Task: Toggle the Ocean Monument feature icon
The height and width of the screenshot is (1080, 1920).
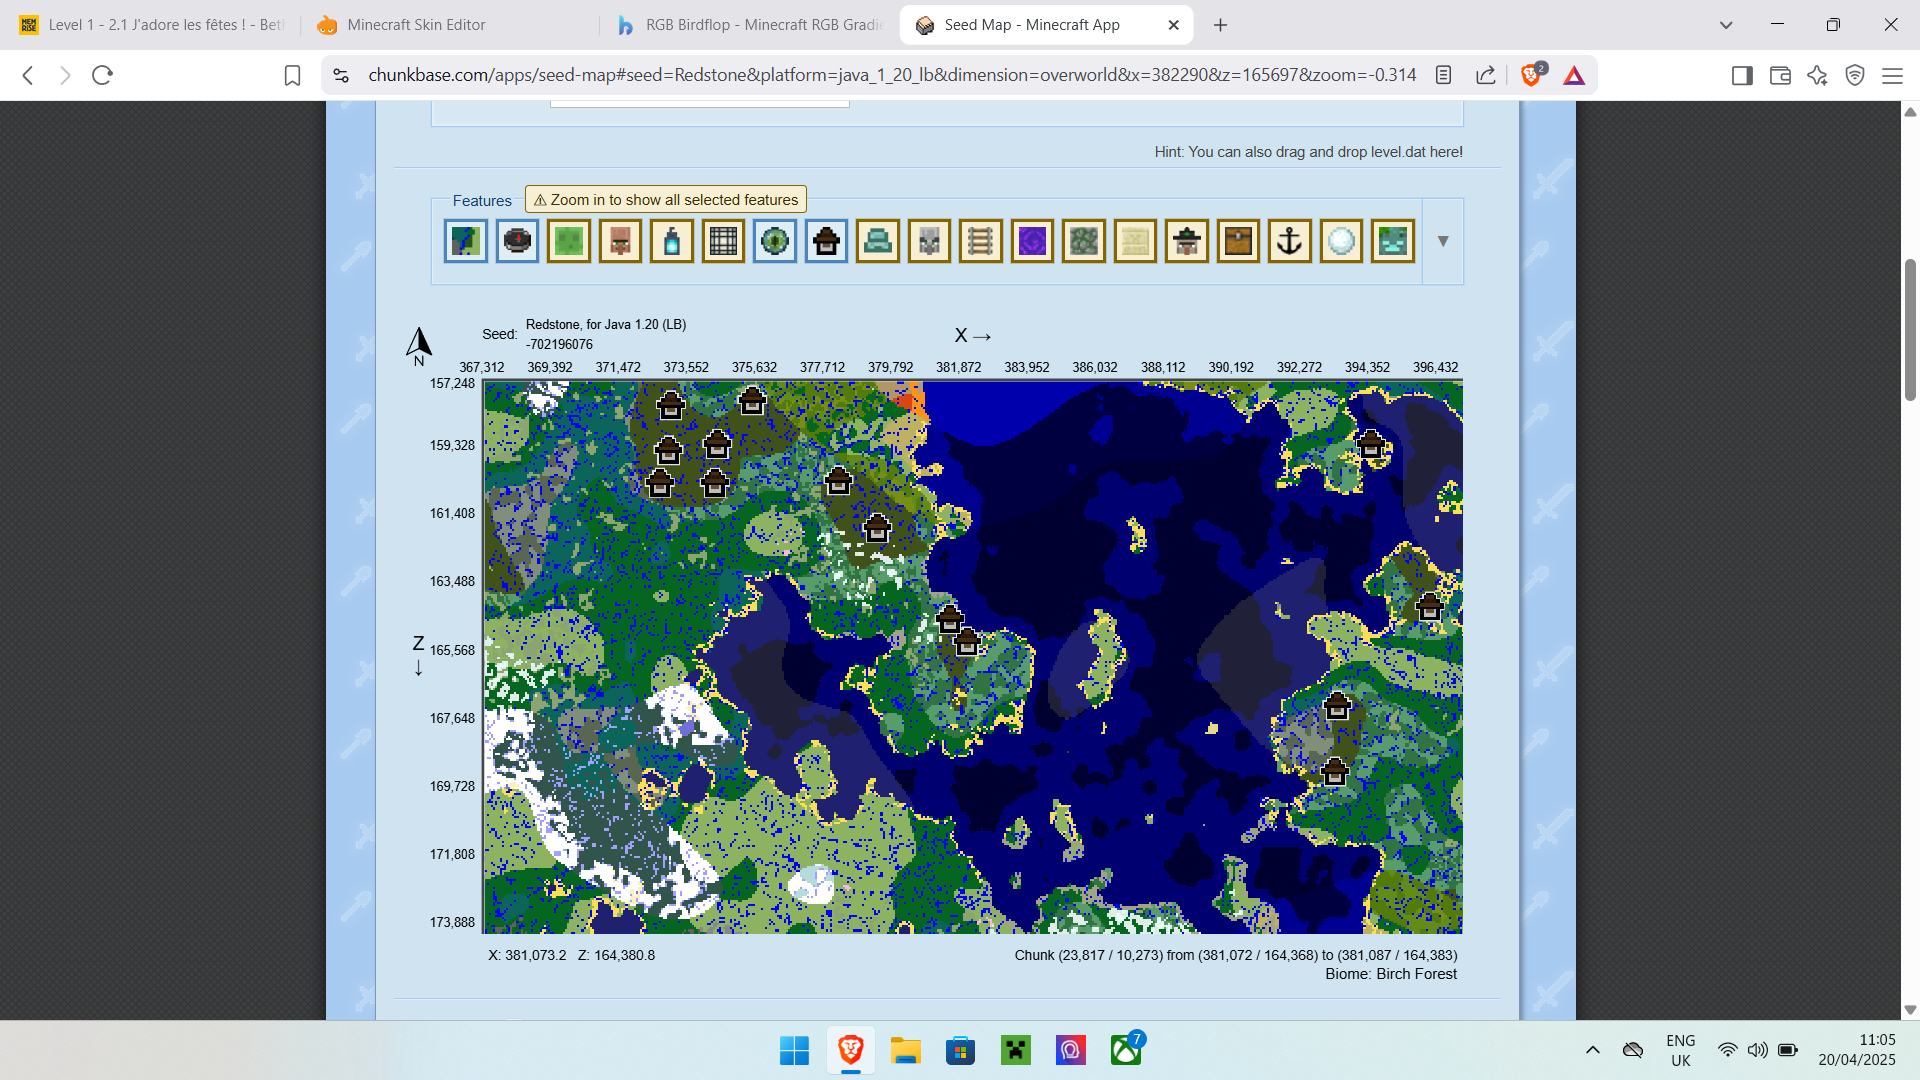Action: pos(878,241)
